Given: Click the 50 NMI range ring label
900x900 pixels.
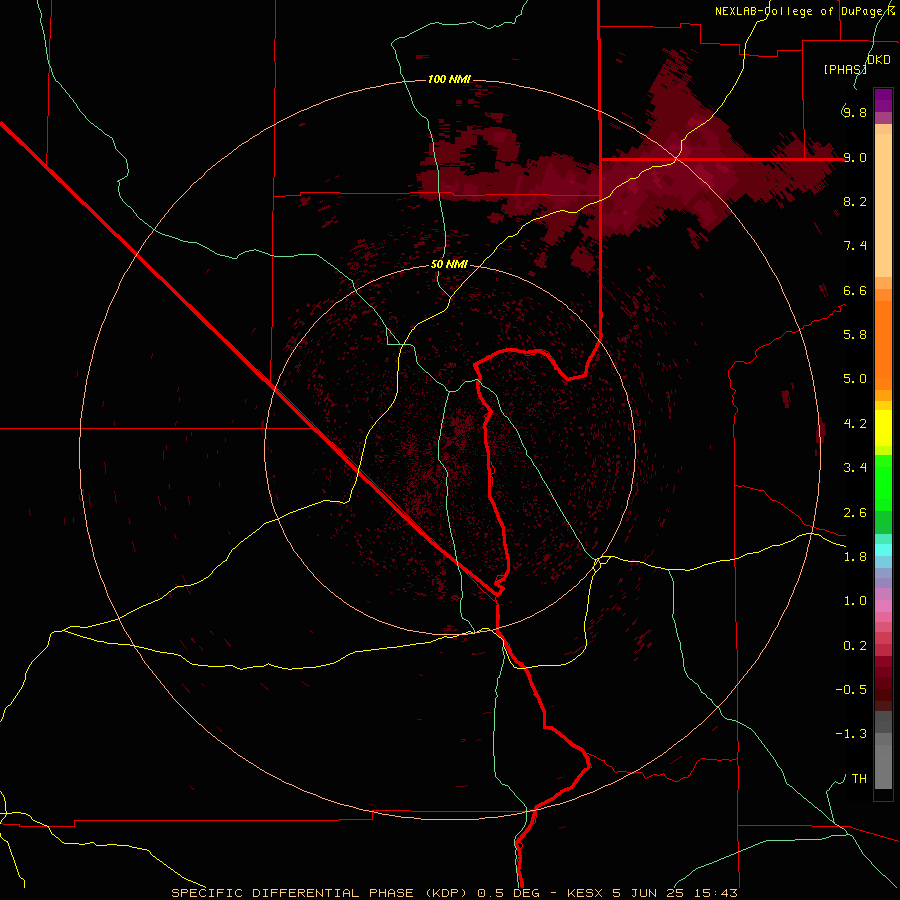Looking at the screenshot, I should pos(449,265).
